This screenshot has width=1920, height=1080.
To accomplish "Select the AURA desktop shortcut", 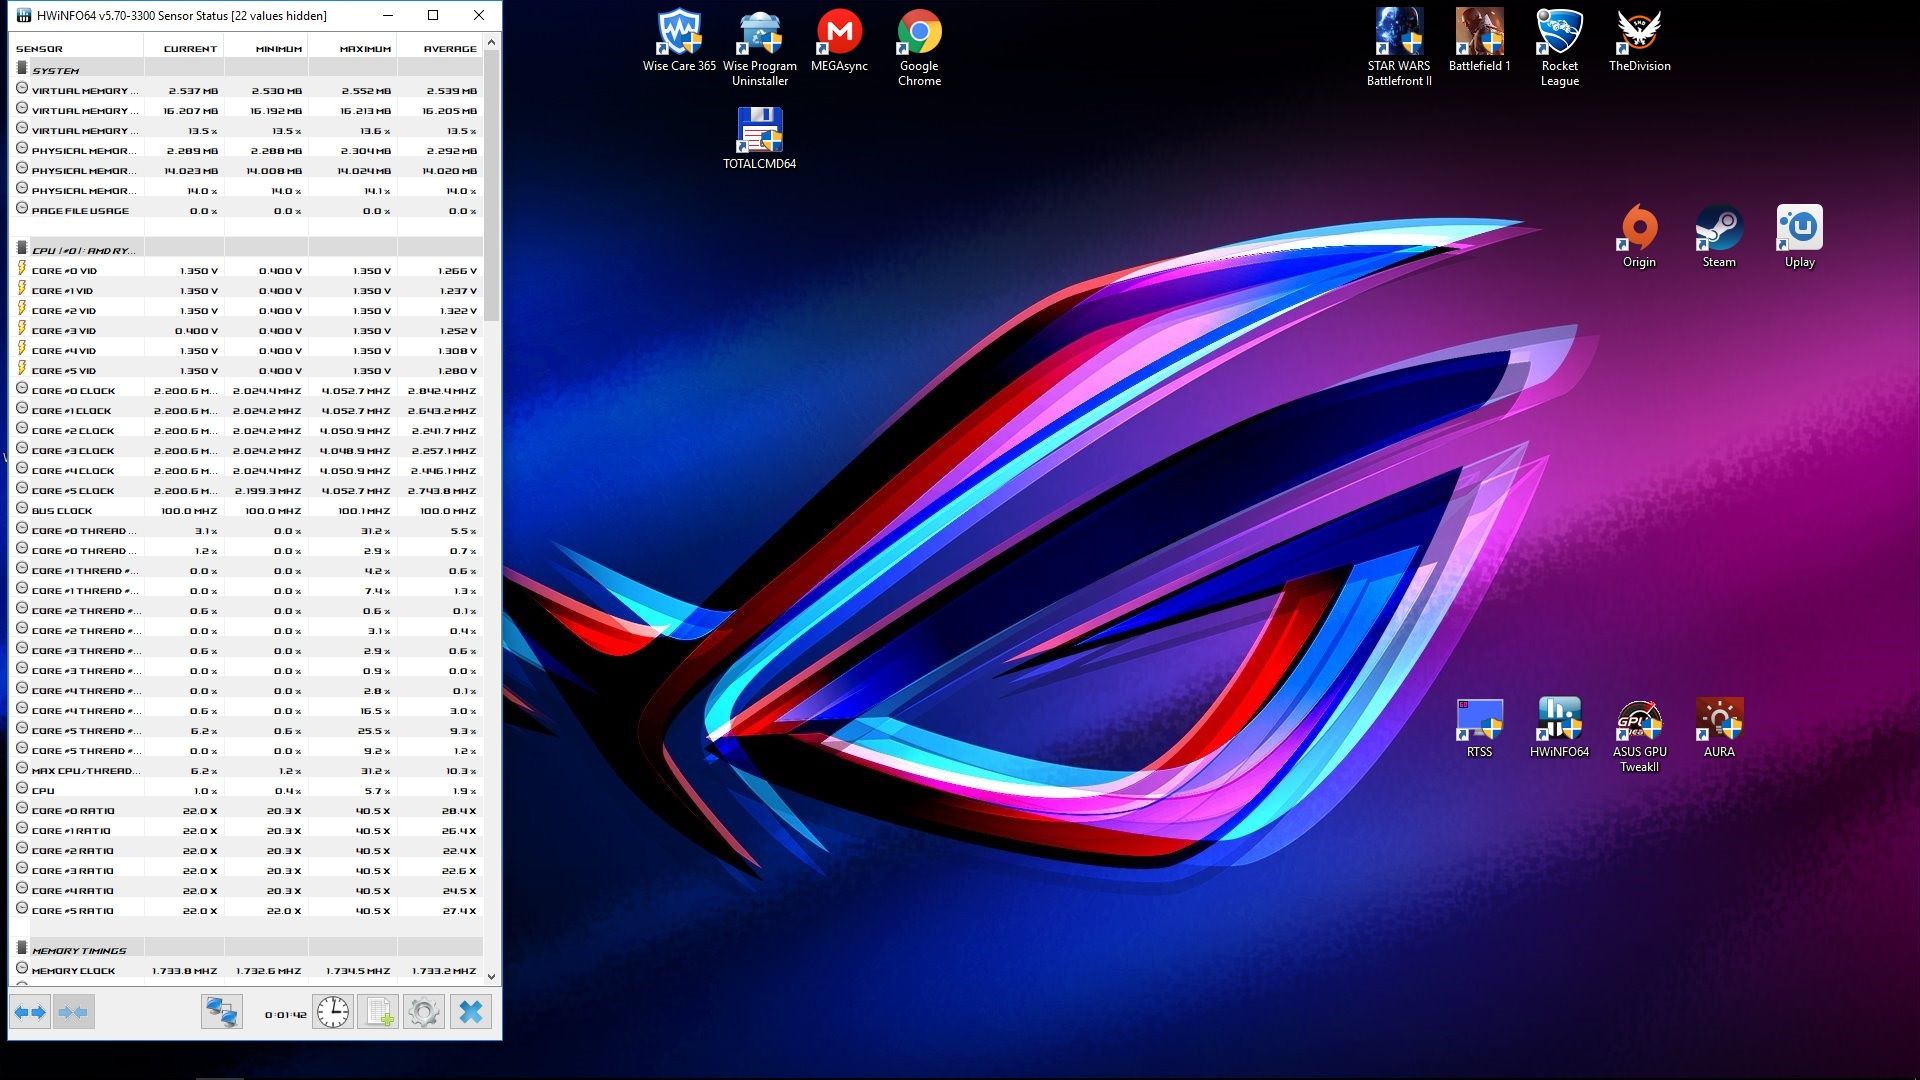I will [1719, 728].
